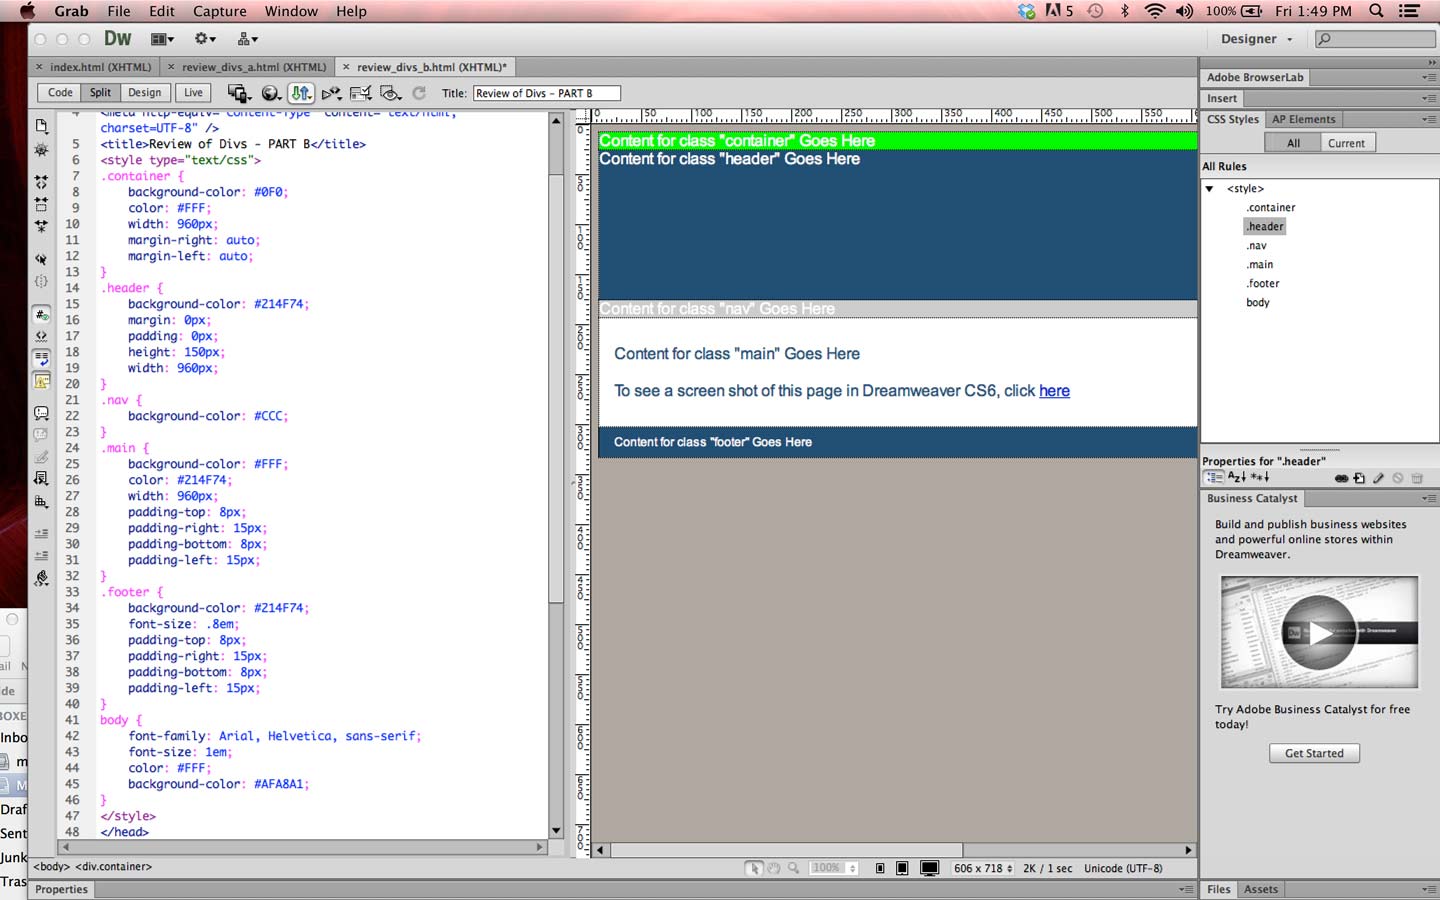Click the Get Started button
Viewport: 1440px width, 900px height.
[1314, 753]
